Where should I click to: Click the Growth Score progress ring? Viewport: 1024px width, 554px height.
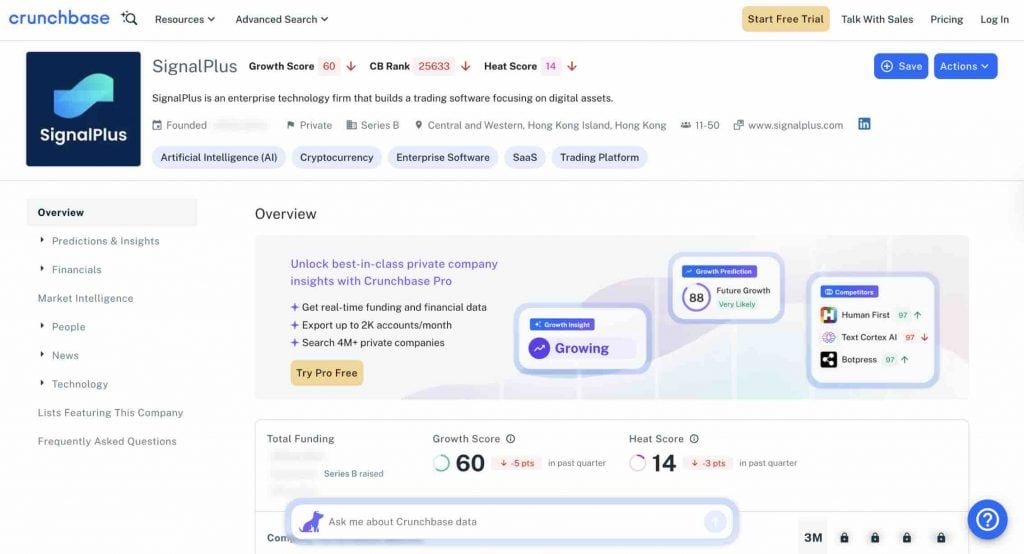coord(441,463)
